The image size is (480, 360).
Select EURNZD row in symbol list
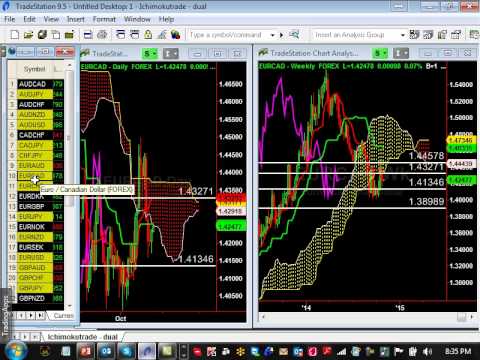(35, 237)
